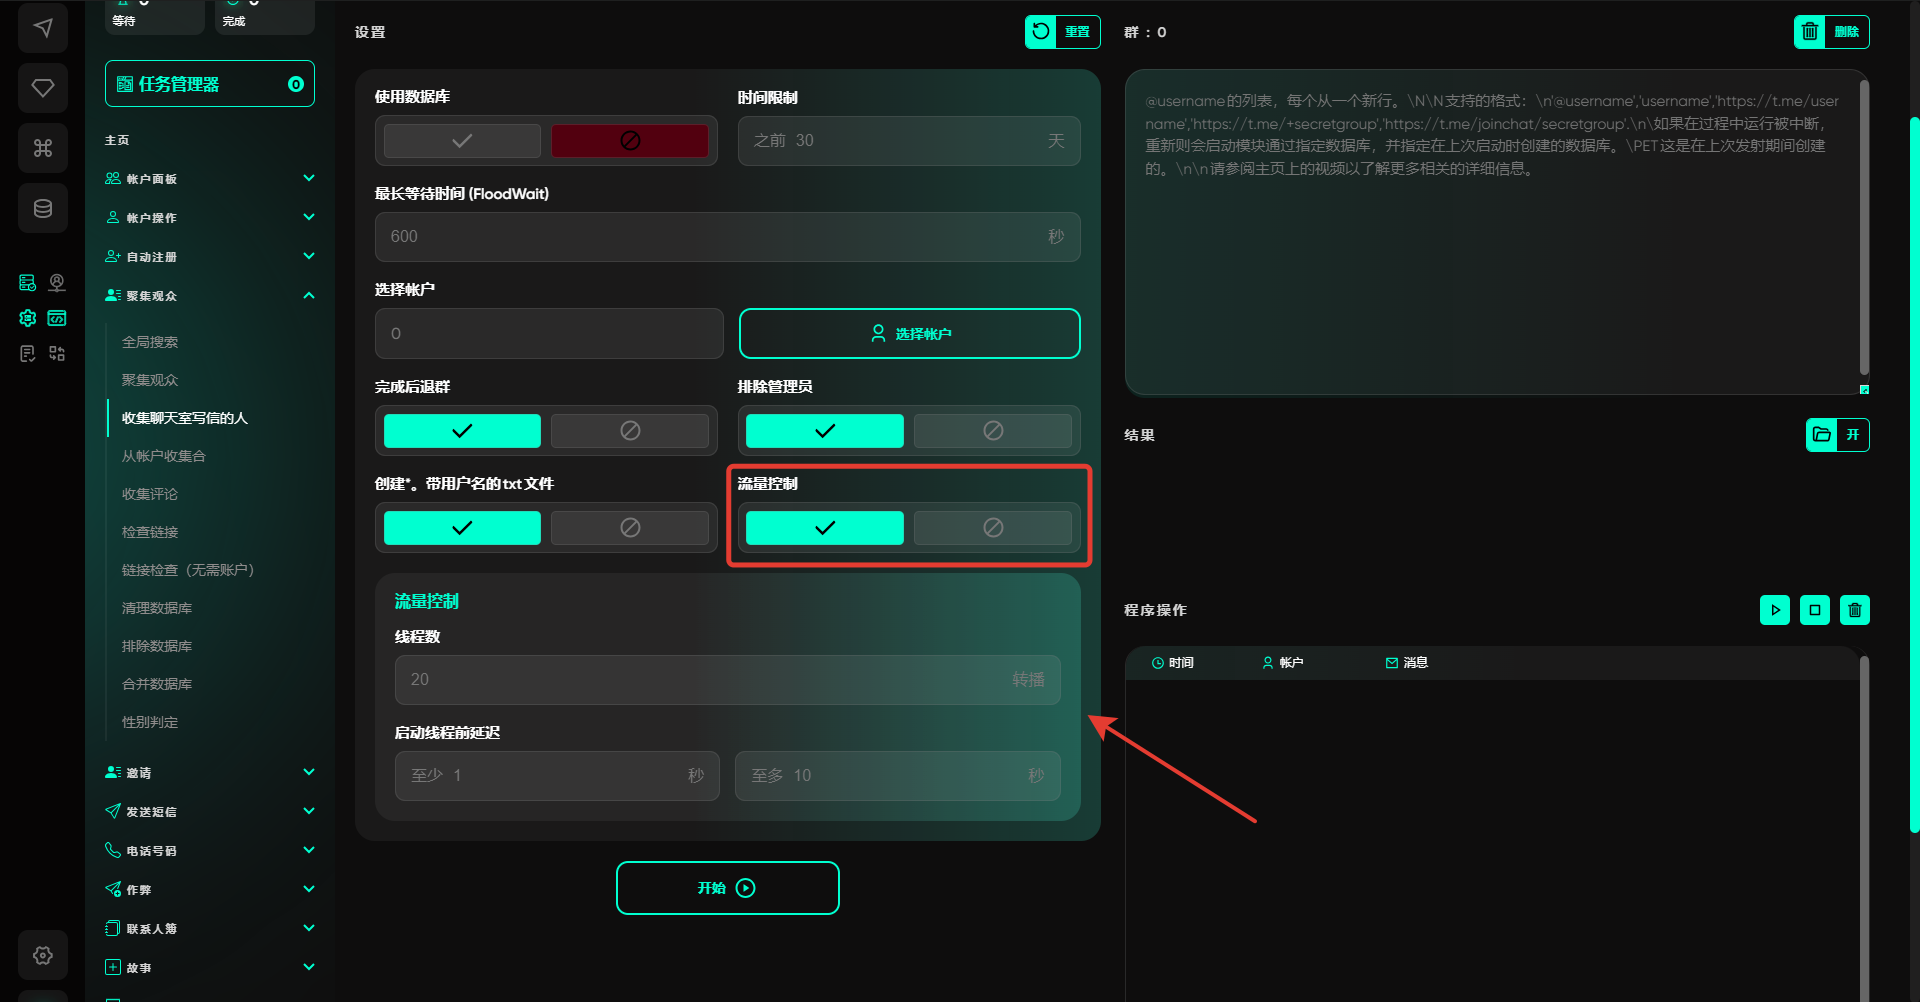The width and height of the screenshot is (1920, 1002).
Task: Disable 完成后退群 using the ban option
Action: pos(630,431)
